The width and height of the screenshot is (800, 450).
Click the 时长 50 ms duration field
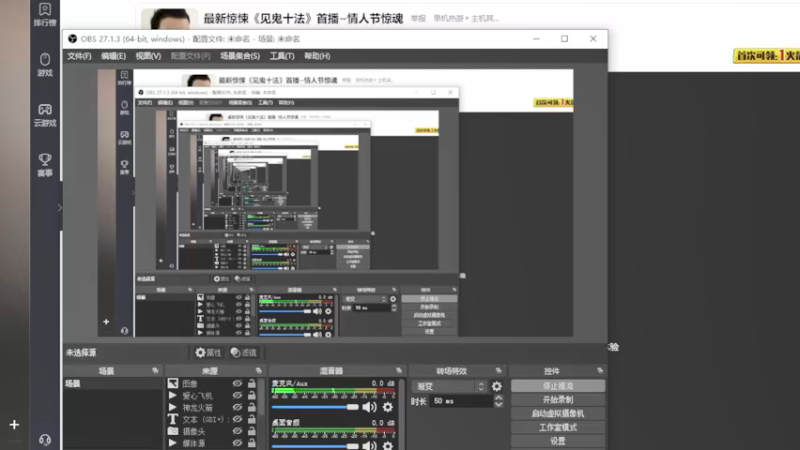[461, 401]
